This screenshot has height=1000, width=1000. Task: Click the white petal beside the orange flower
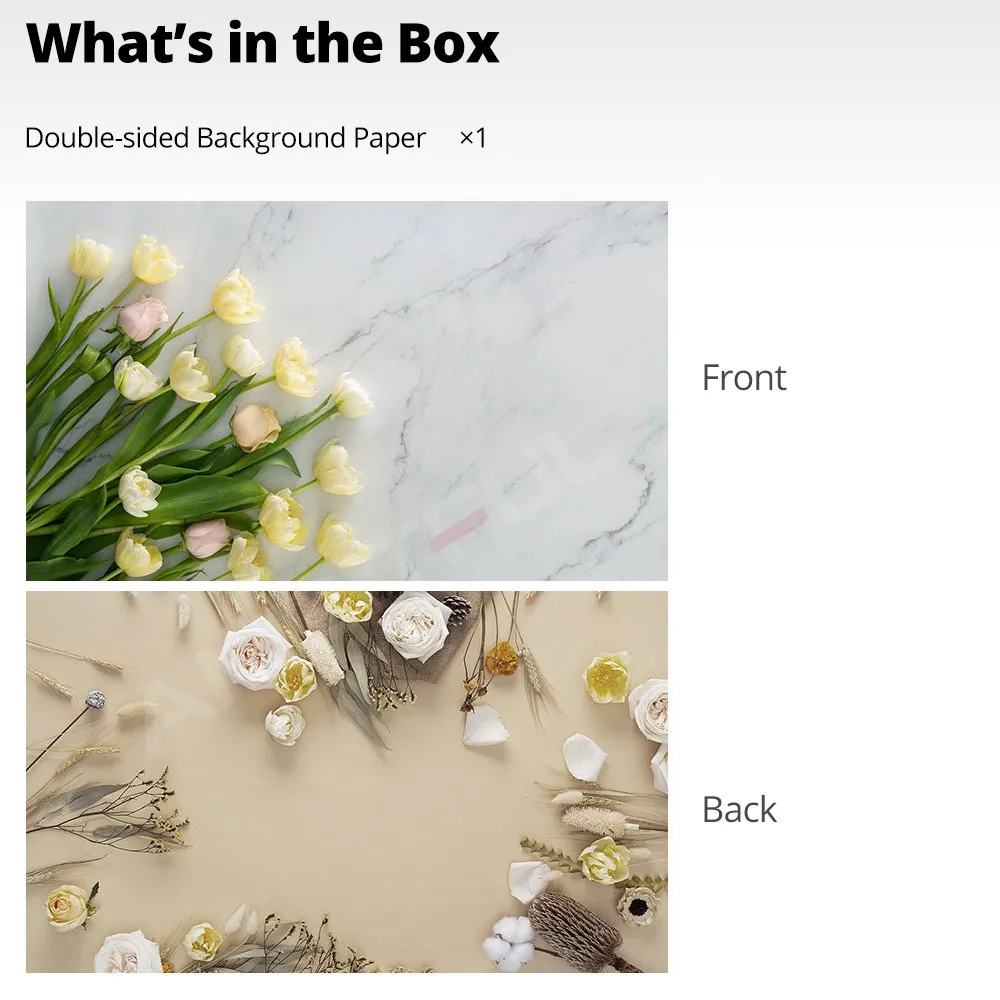pyautogui.click(x=485, y=727)
